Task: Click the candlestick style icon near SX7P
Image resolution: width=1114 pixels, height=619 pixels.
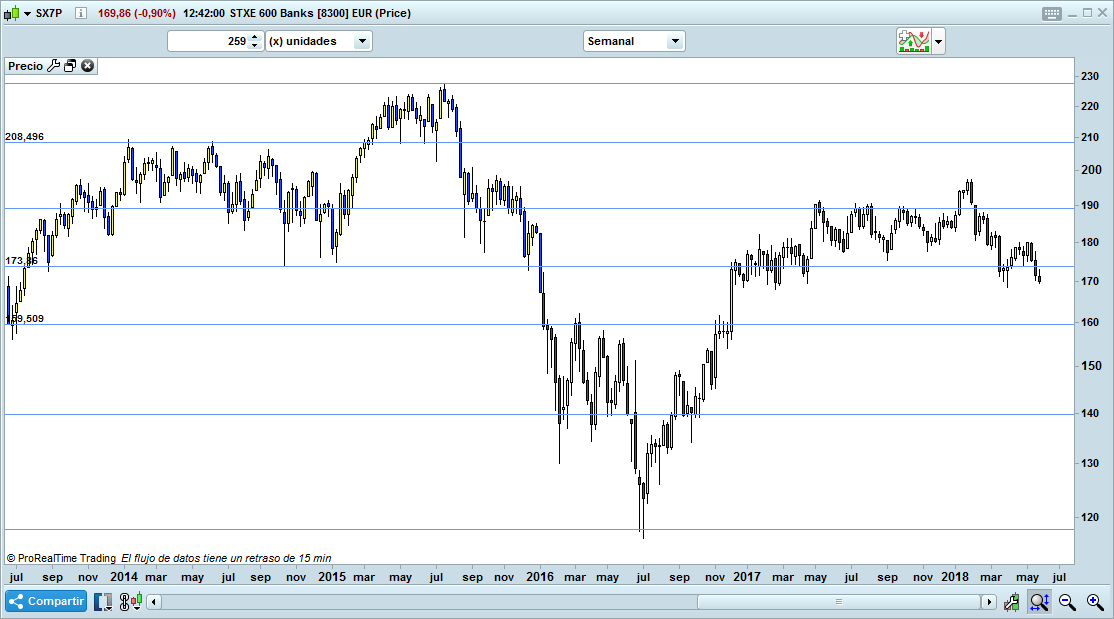Action: click(12, 13)
